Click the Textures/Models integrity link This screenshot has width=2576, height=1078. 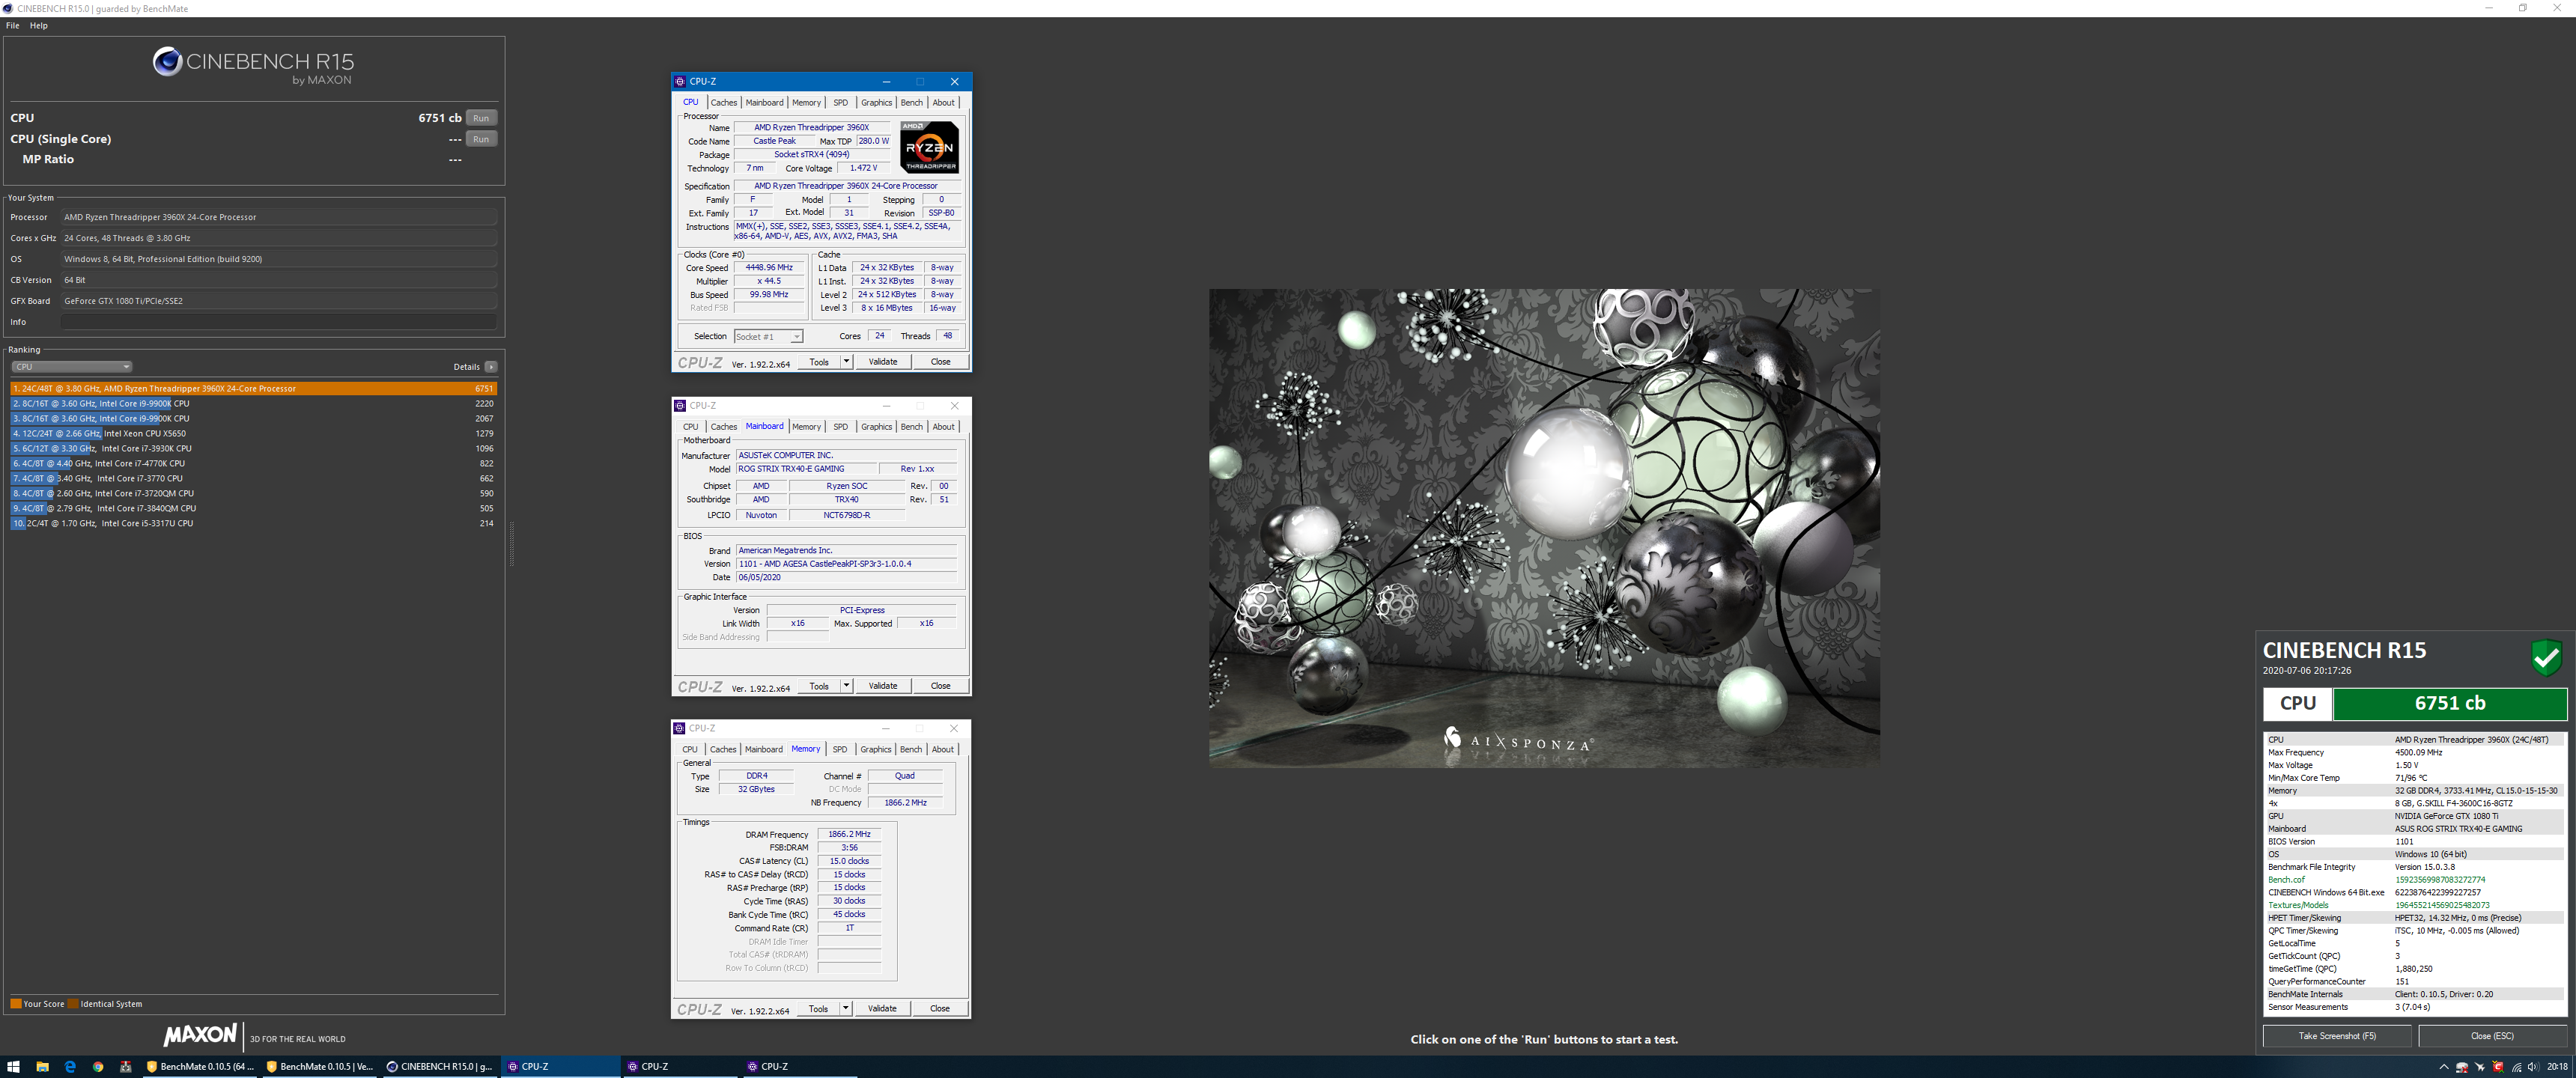(x=2298, y=905)
